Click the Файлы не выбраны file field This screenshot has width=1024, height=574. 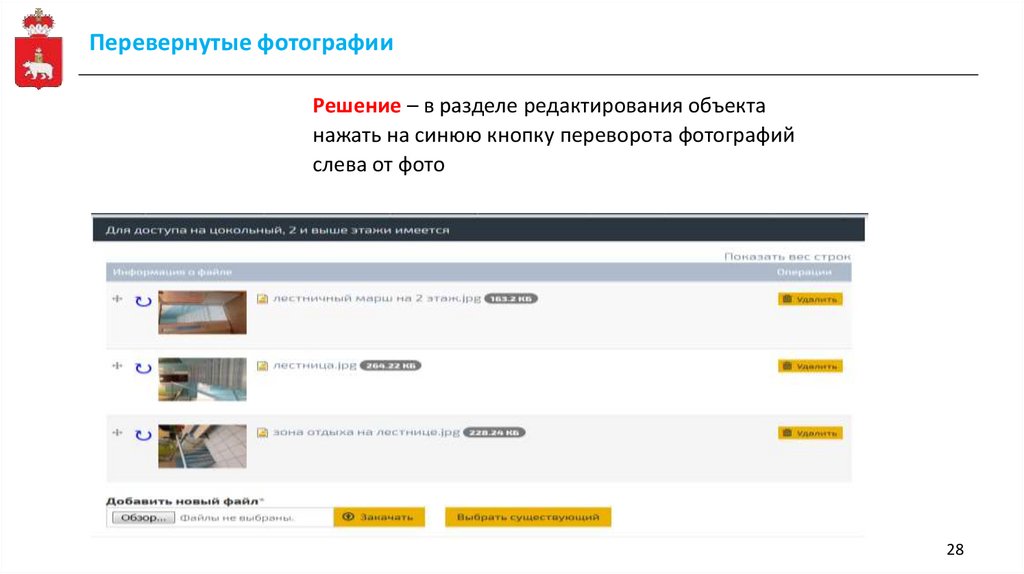click(x=237, y=517)
